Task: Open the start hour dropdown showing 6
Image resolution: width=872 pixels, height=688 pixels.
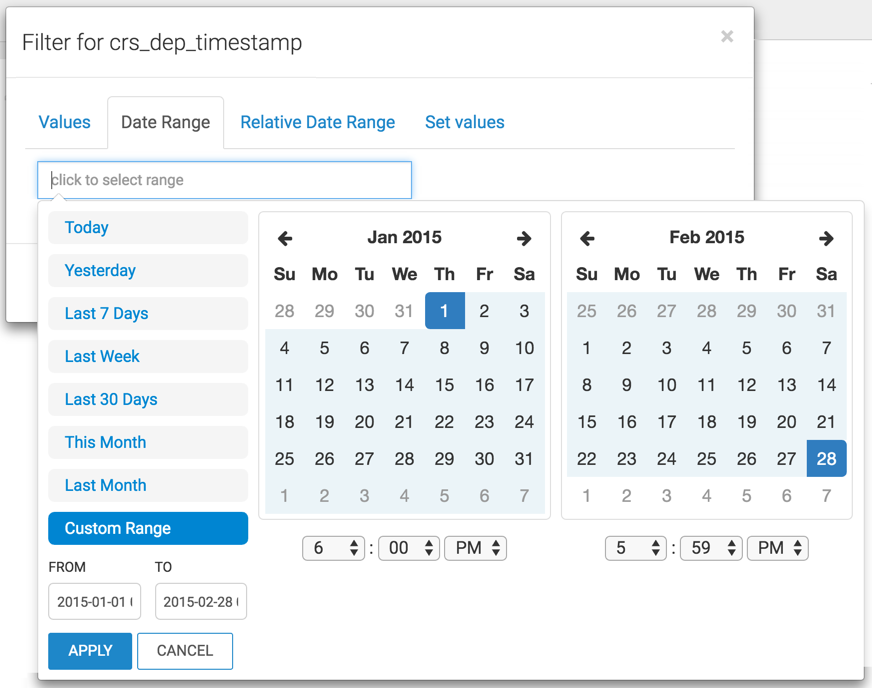Action: 334,548
